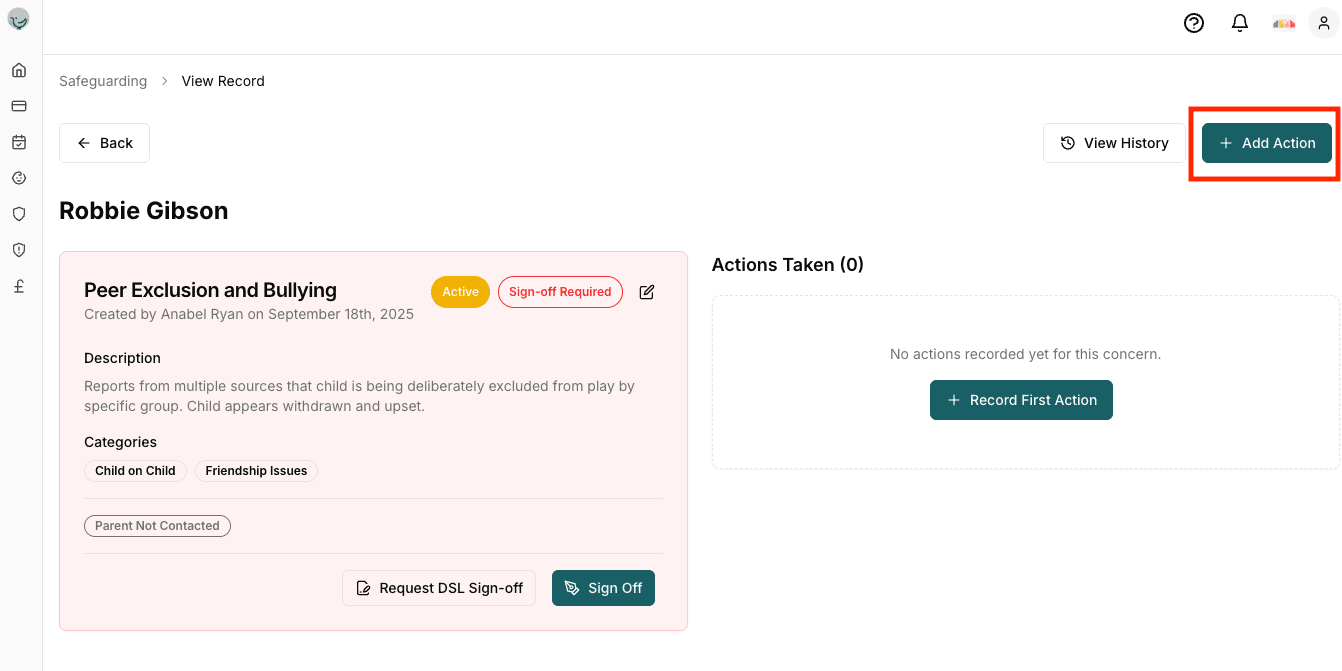Click the Parent Not Contacted badge
Viewport: 1342px width, 671px height.
click(157, 525)
